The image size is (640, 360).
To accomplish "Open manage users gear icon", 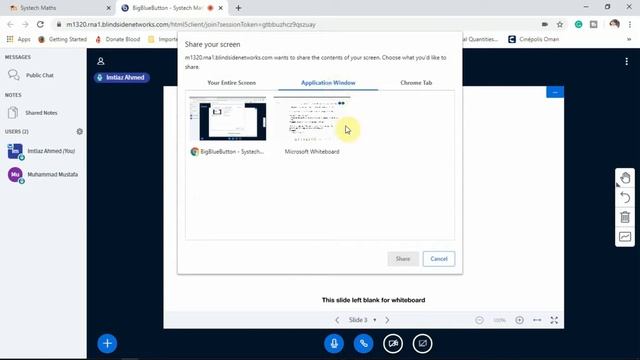I will click(80, 131).
